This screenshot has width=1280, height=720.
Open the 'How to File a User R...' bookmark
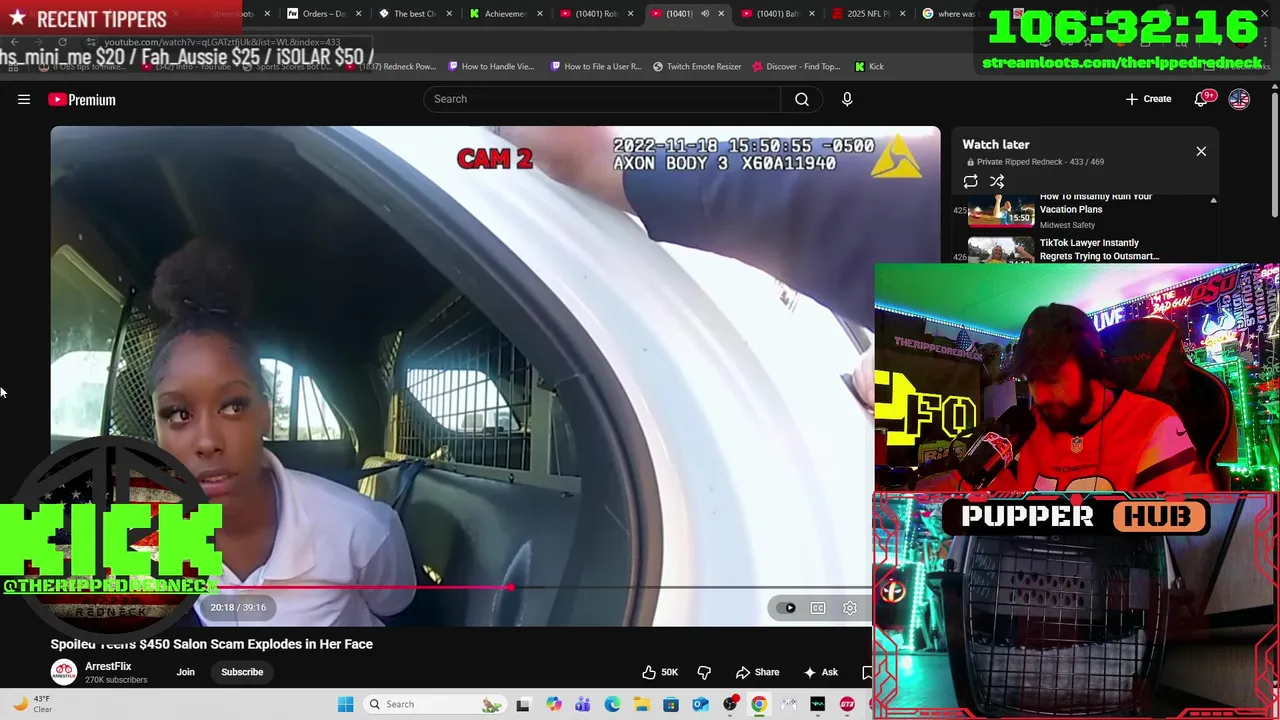pyautogui.click(x=595, y=66)
